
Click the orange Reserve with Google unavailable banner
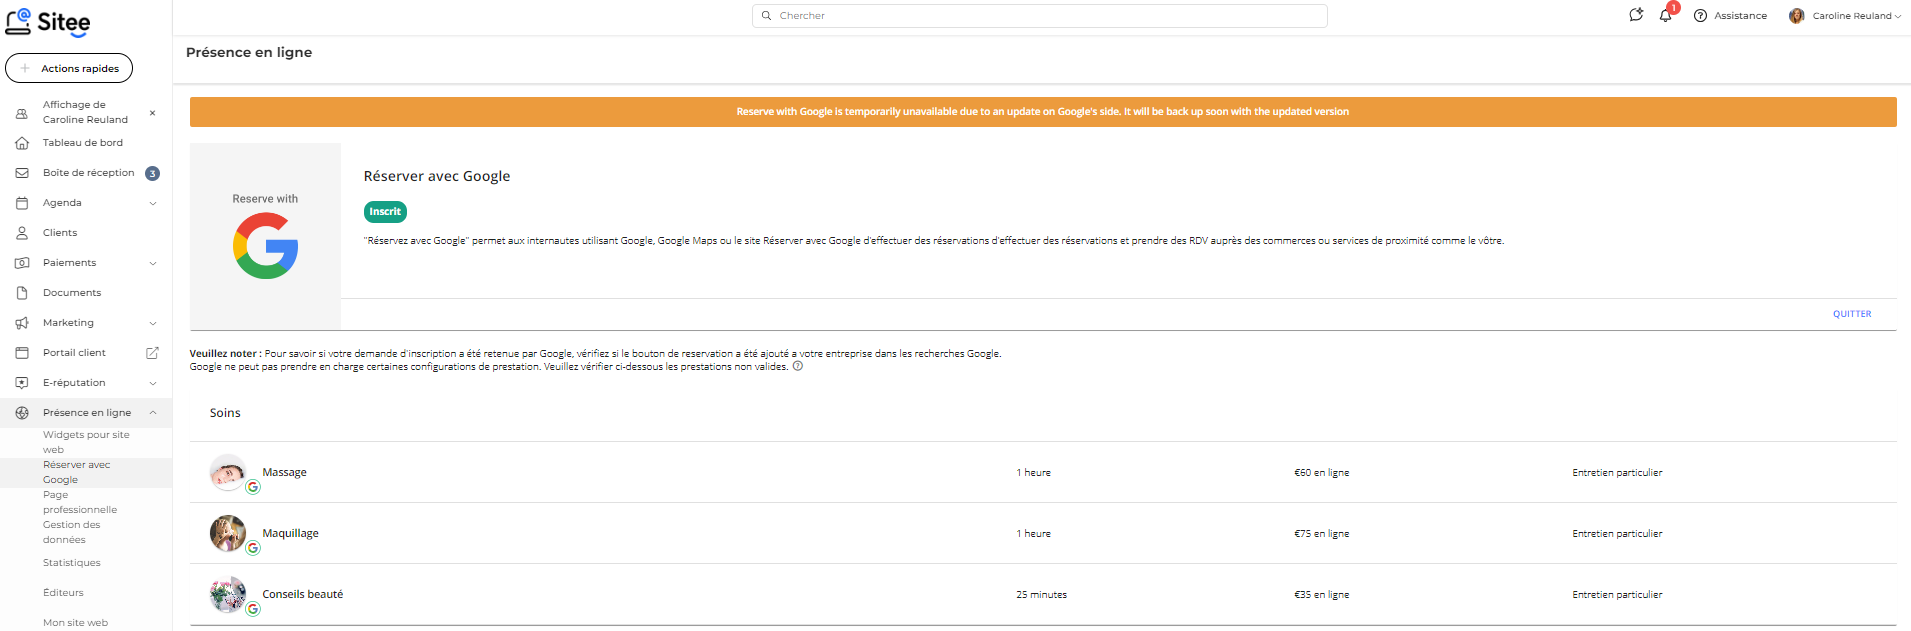click(1043, 112)
